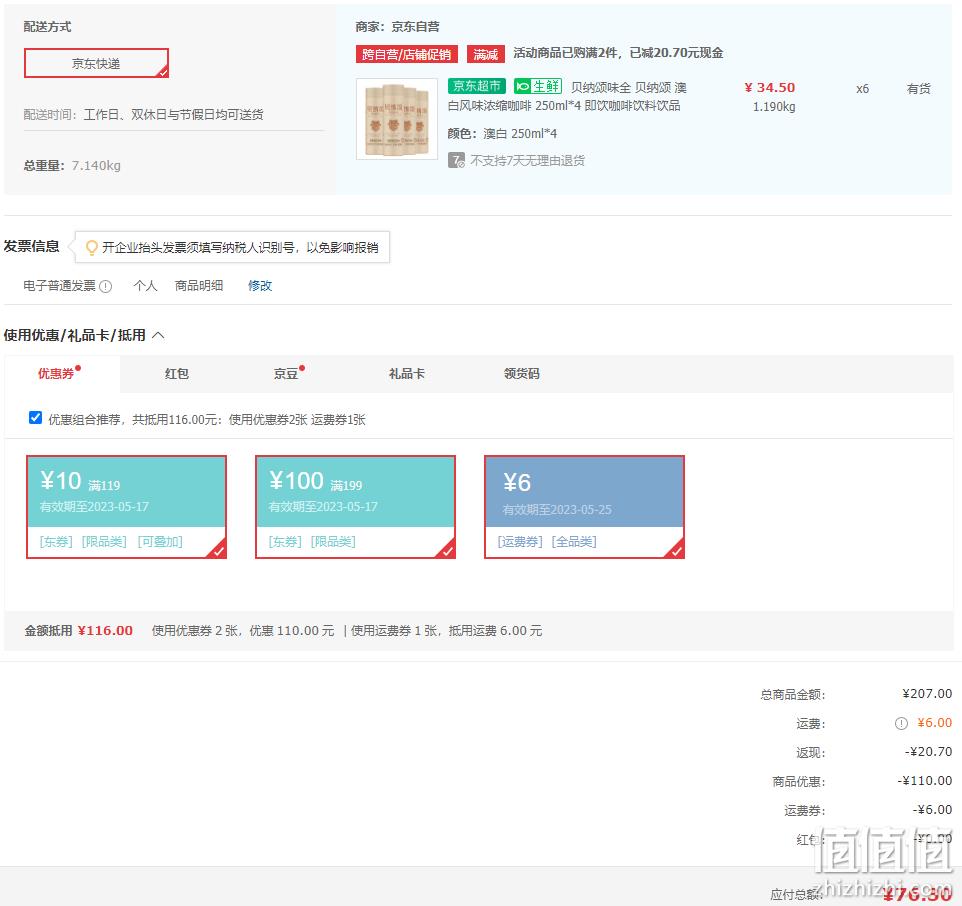
Task: Open 贝纳颂 coffee product title link
Action: pyautogui.click(x=567, y=96)
